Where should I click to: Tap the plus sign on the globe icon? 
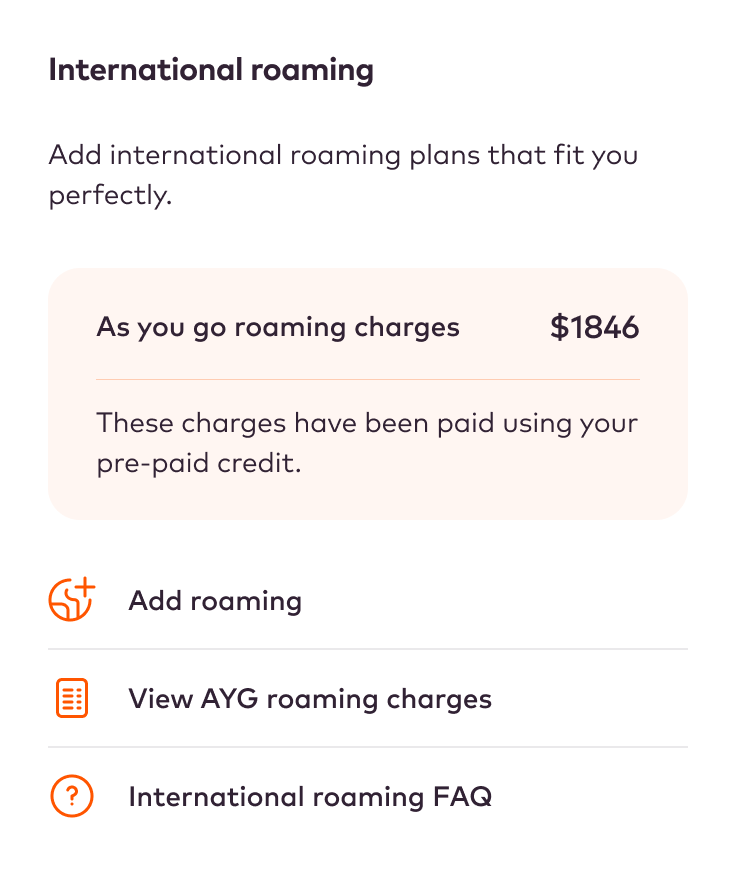[85, 587]
